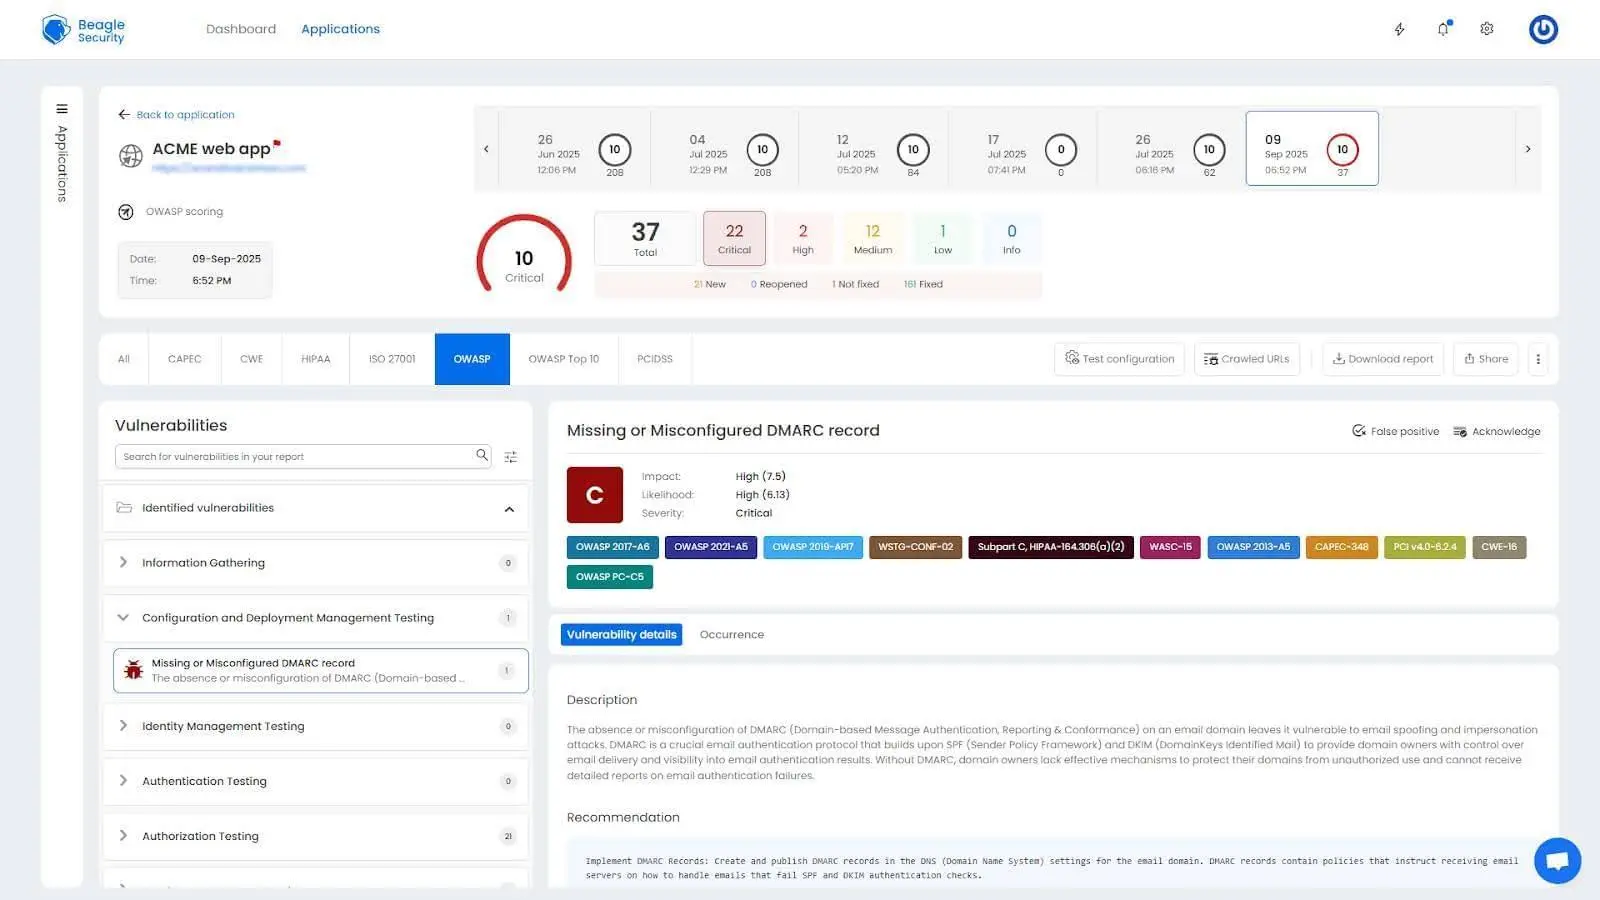Mark the DMARC finding as False positive
The image size is (1600, 900).
pyautogui.click(x=1395, y=431)
